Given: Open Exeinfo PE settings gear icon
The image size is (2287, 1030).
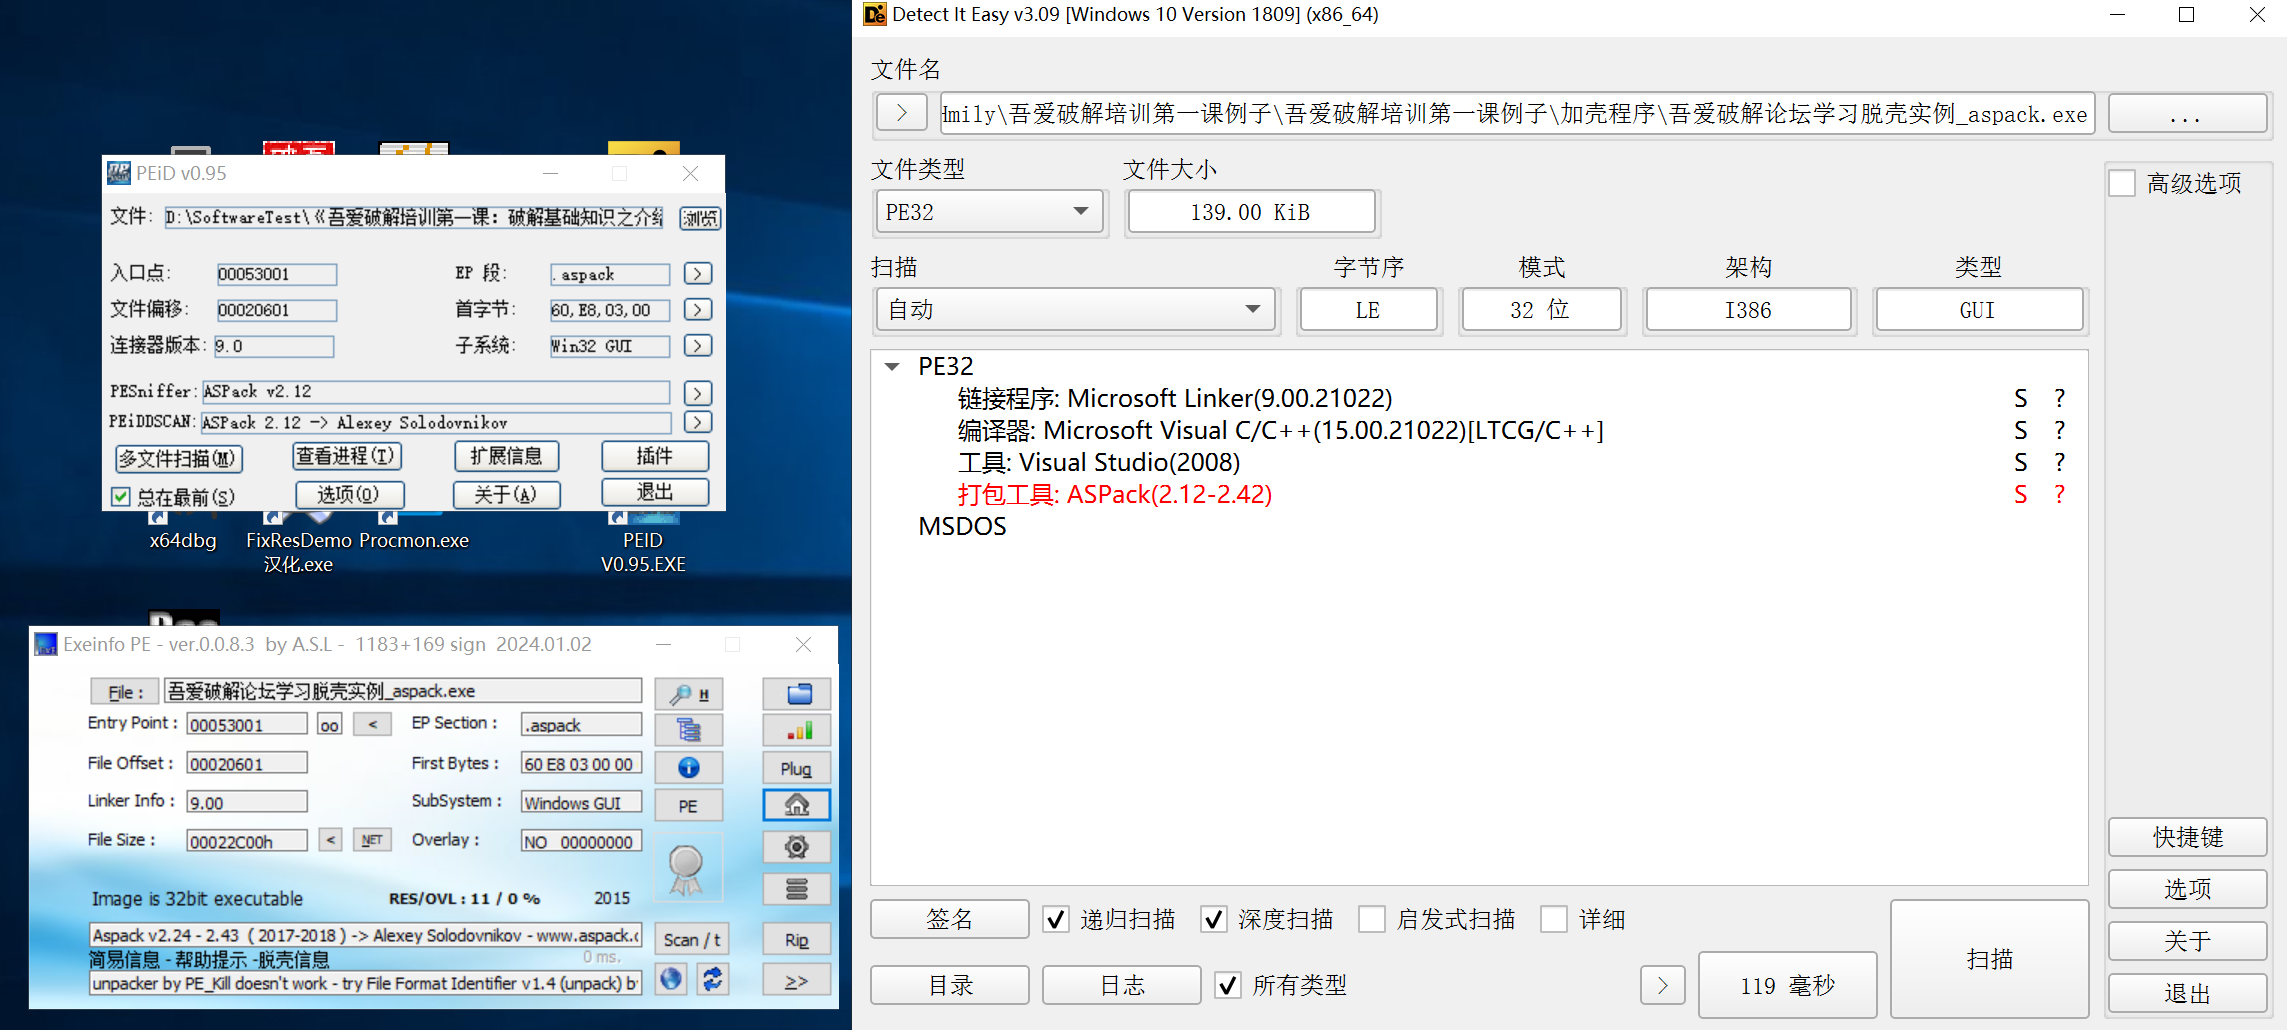Looking at the screenshot, I should point(797,847).
